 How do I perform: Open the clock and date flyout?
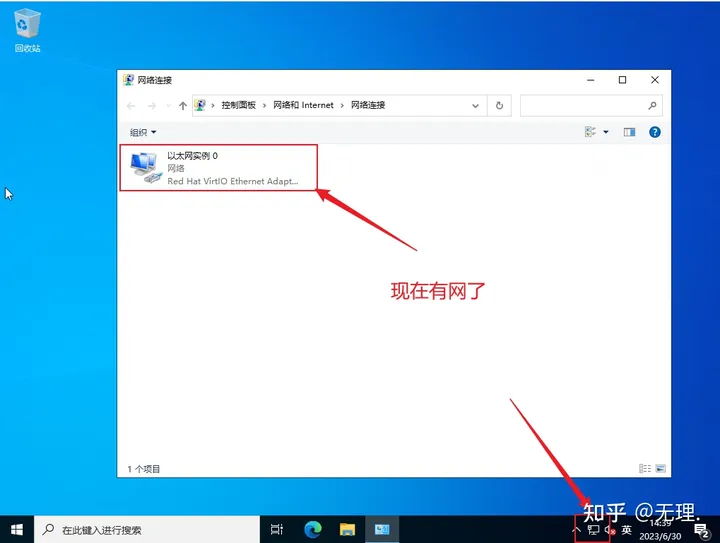[660, 530]
